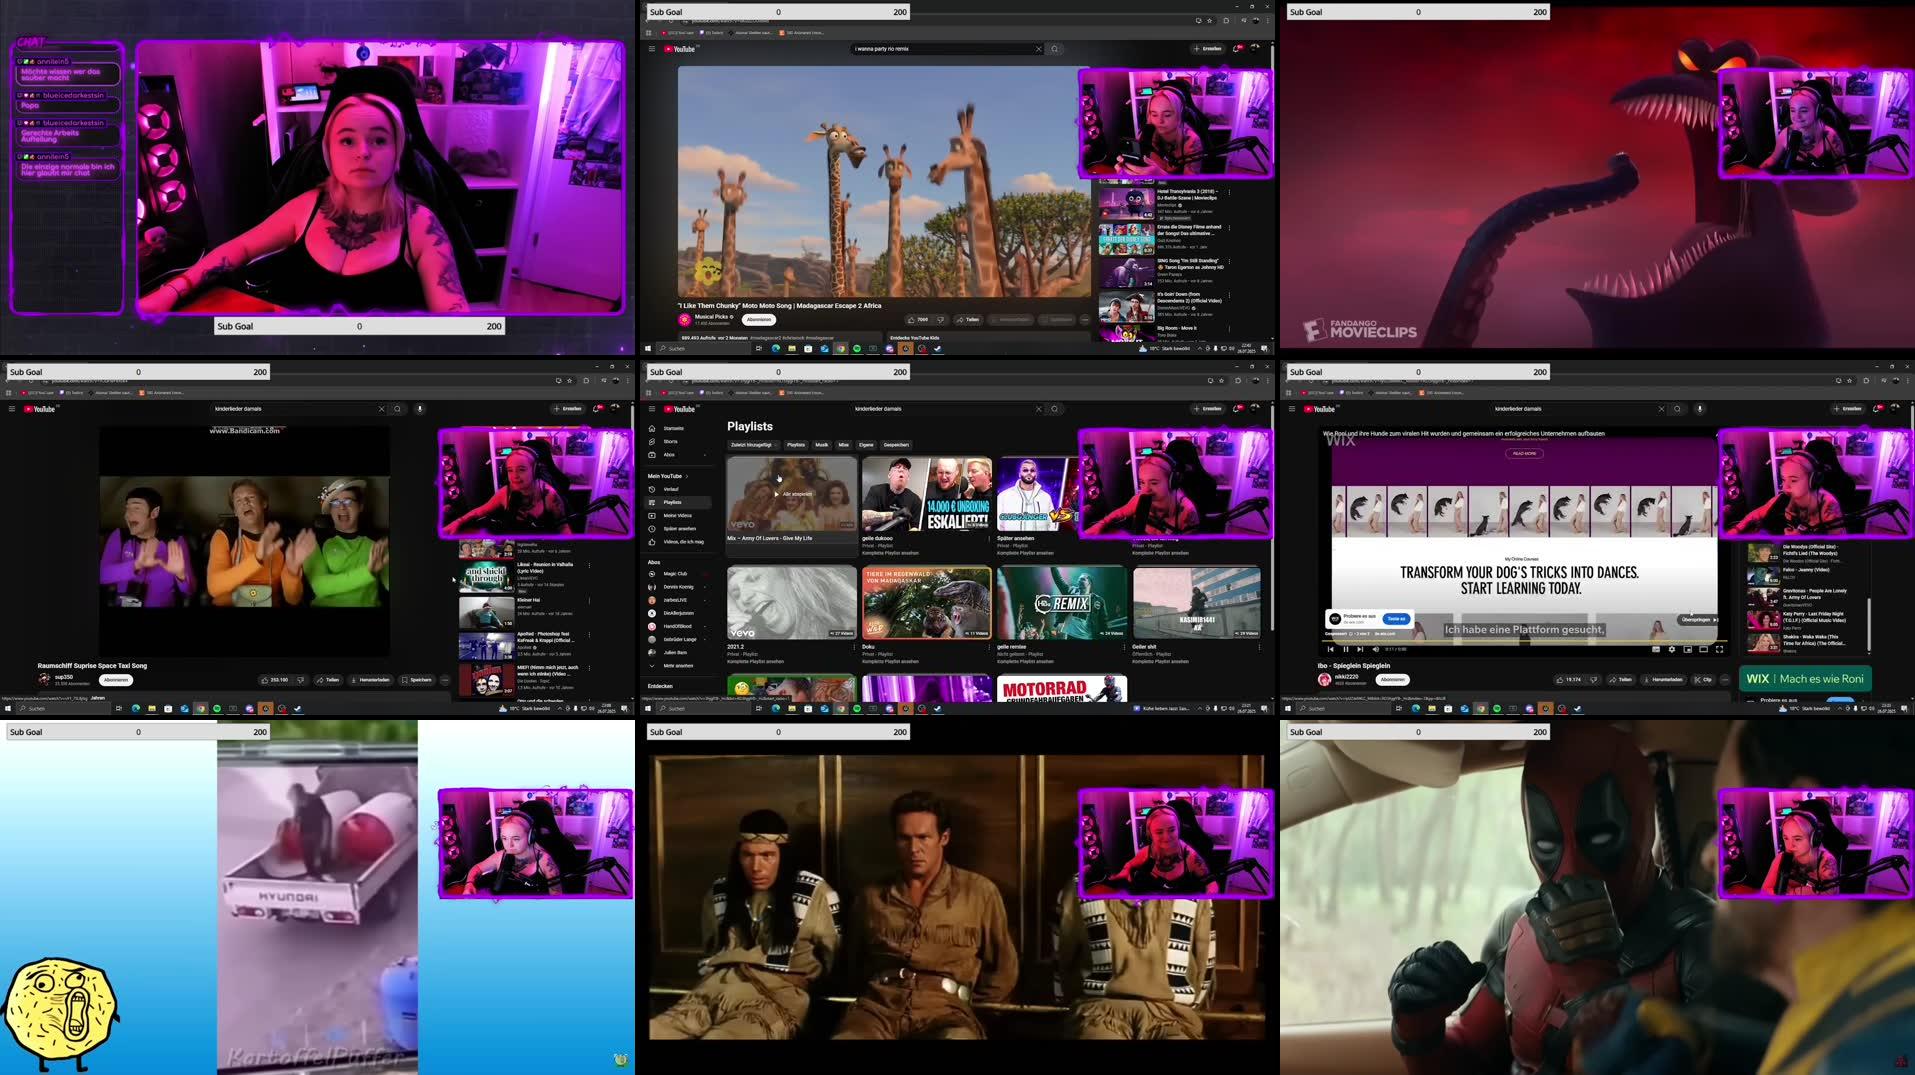Click Überspringen to skip the Wix ad
Screen dimensions: 1915x1075
pyautogui.click(x=1698, y=620)
